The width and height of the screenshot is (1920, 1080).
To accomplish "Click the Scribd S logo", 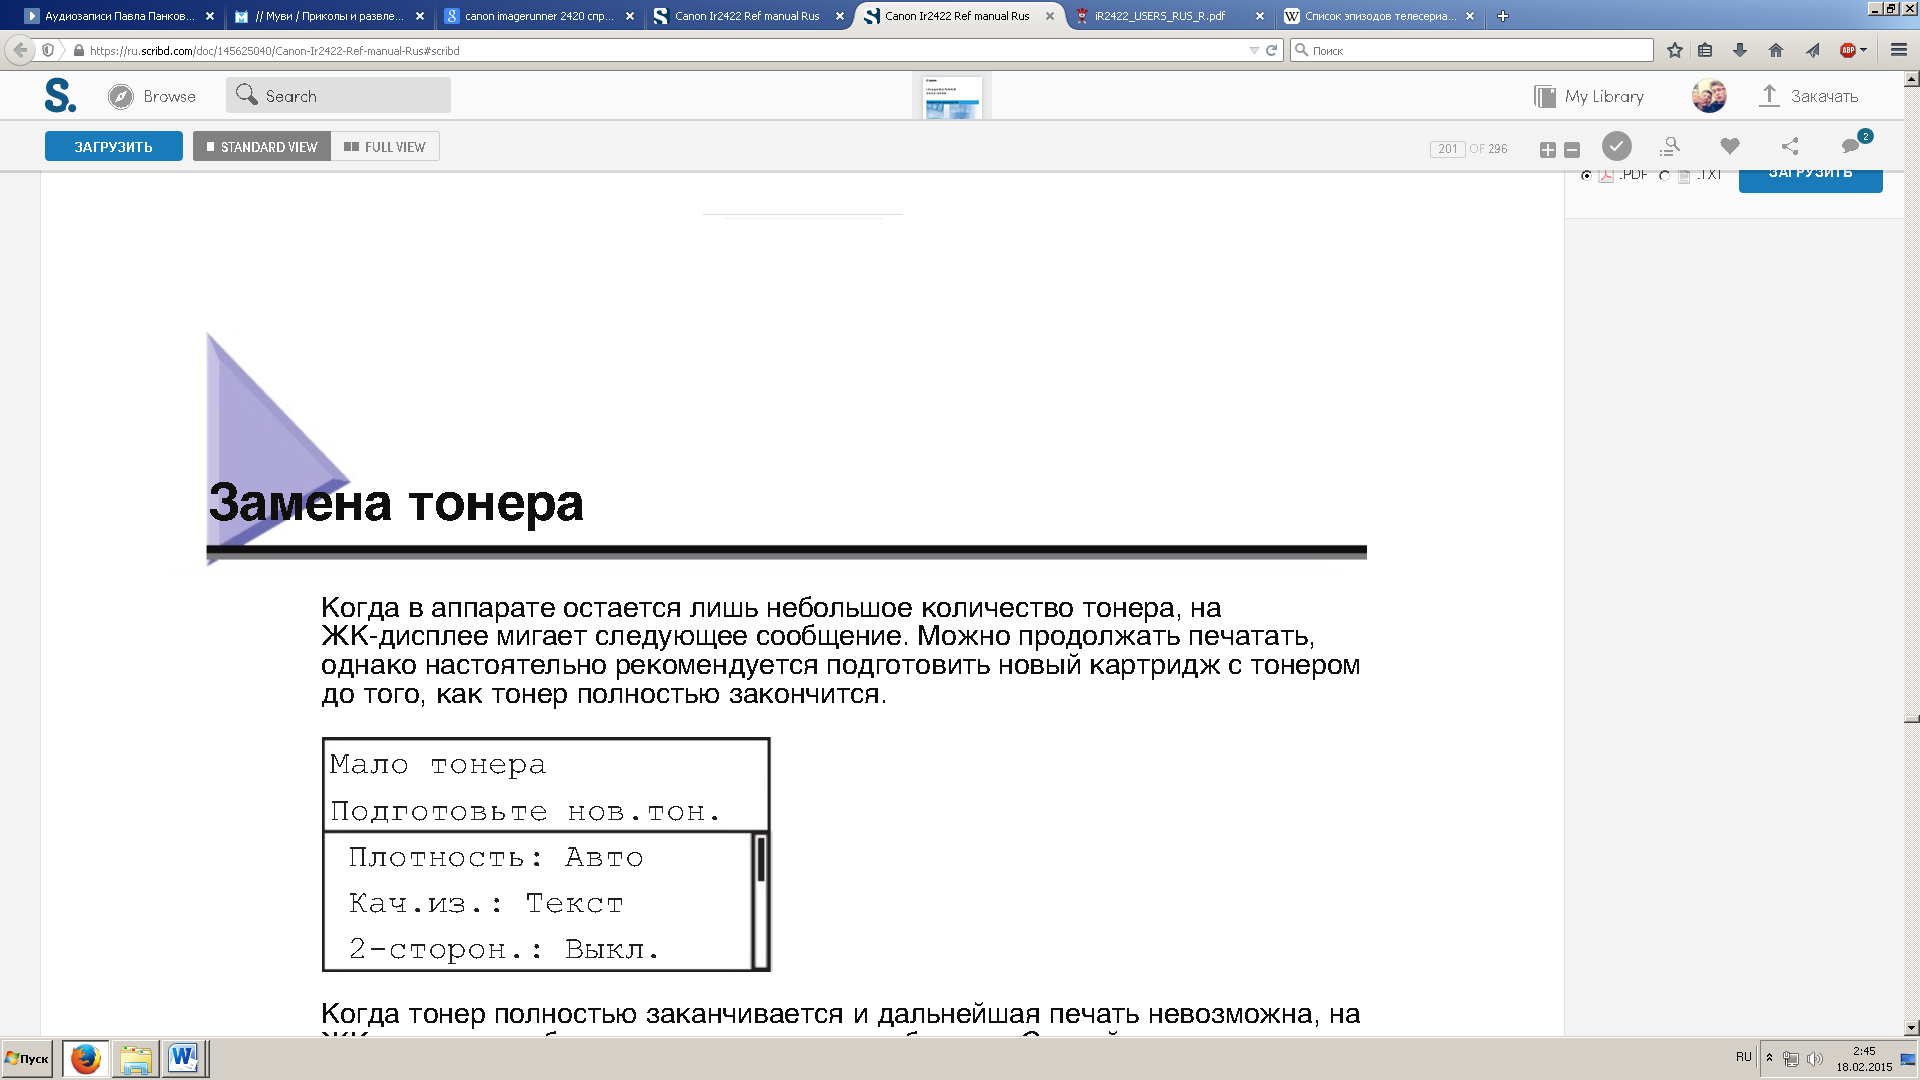I will point(59,96).
